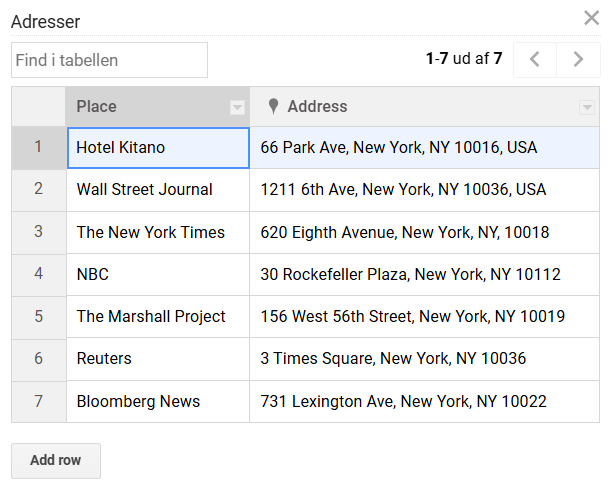Select the 66 Park Ave address cell
This screenshot has height=490, width=613.
point(424,148)
